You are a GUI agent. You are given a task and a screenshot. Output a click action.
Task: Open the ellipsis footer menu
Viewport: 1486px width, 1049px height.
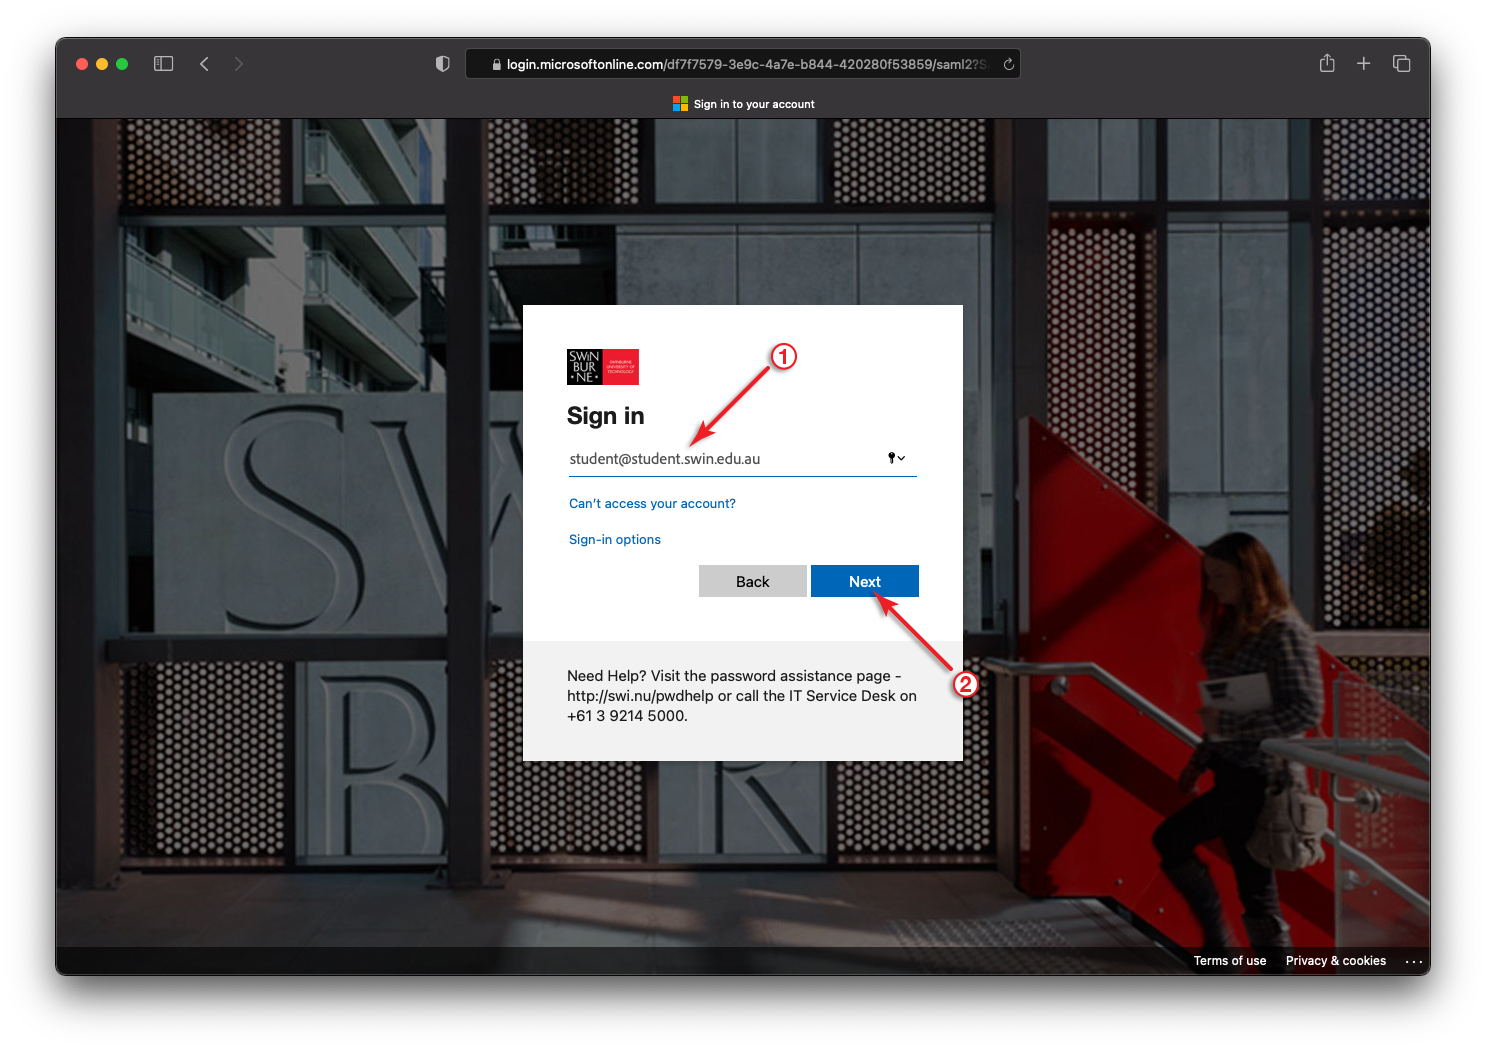pos(1413,961)
